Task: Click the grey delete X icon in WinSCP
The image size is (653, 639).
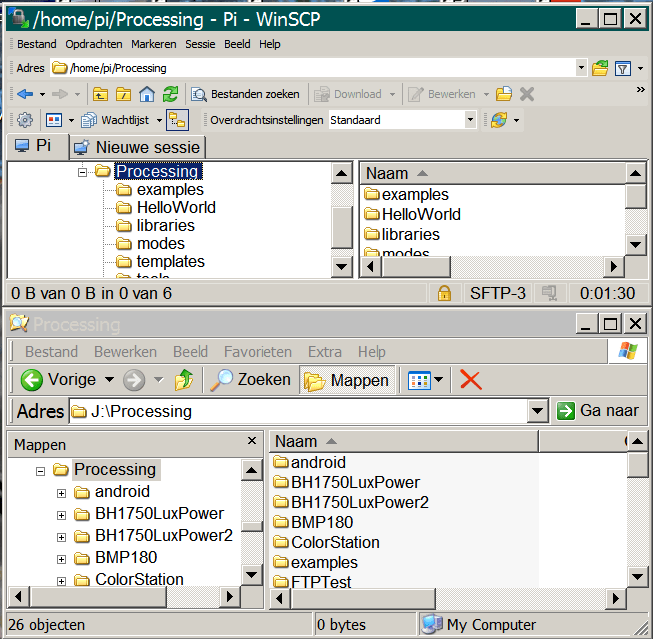Action: 527,94
